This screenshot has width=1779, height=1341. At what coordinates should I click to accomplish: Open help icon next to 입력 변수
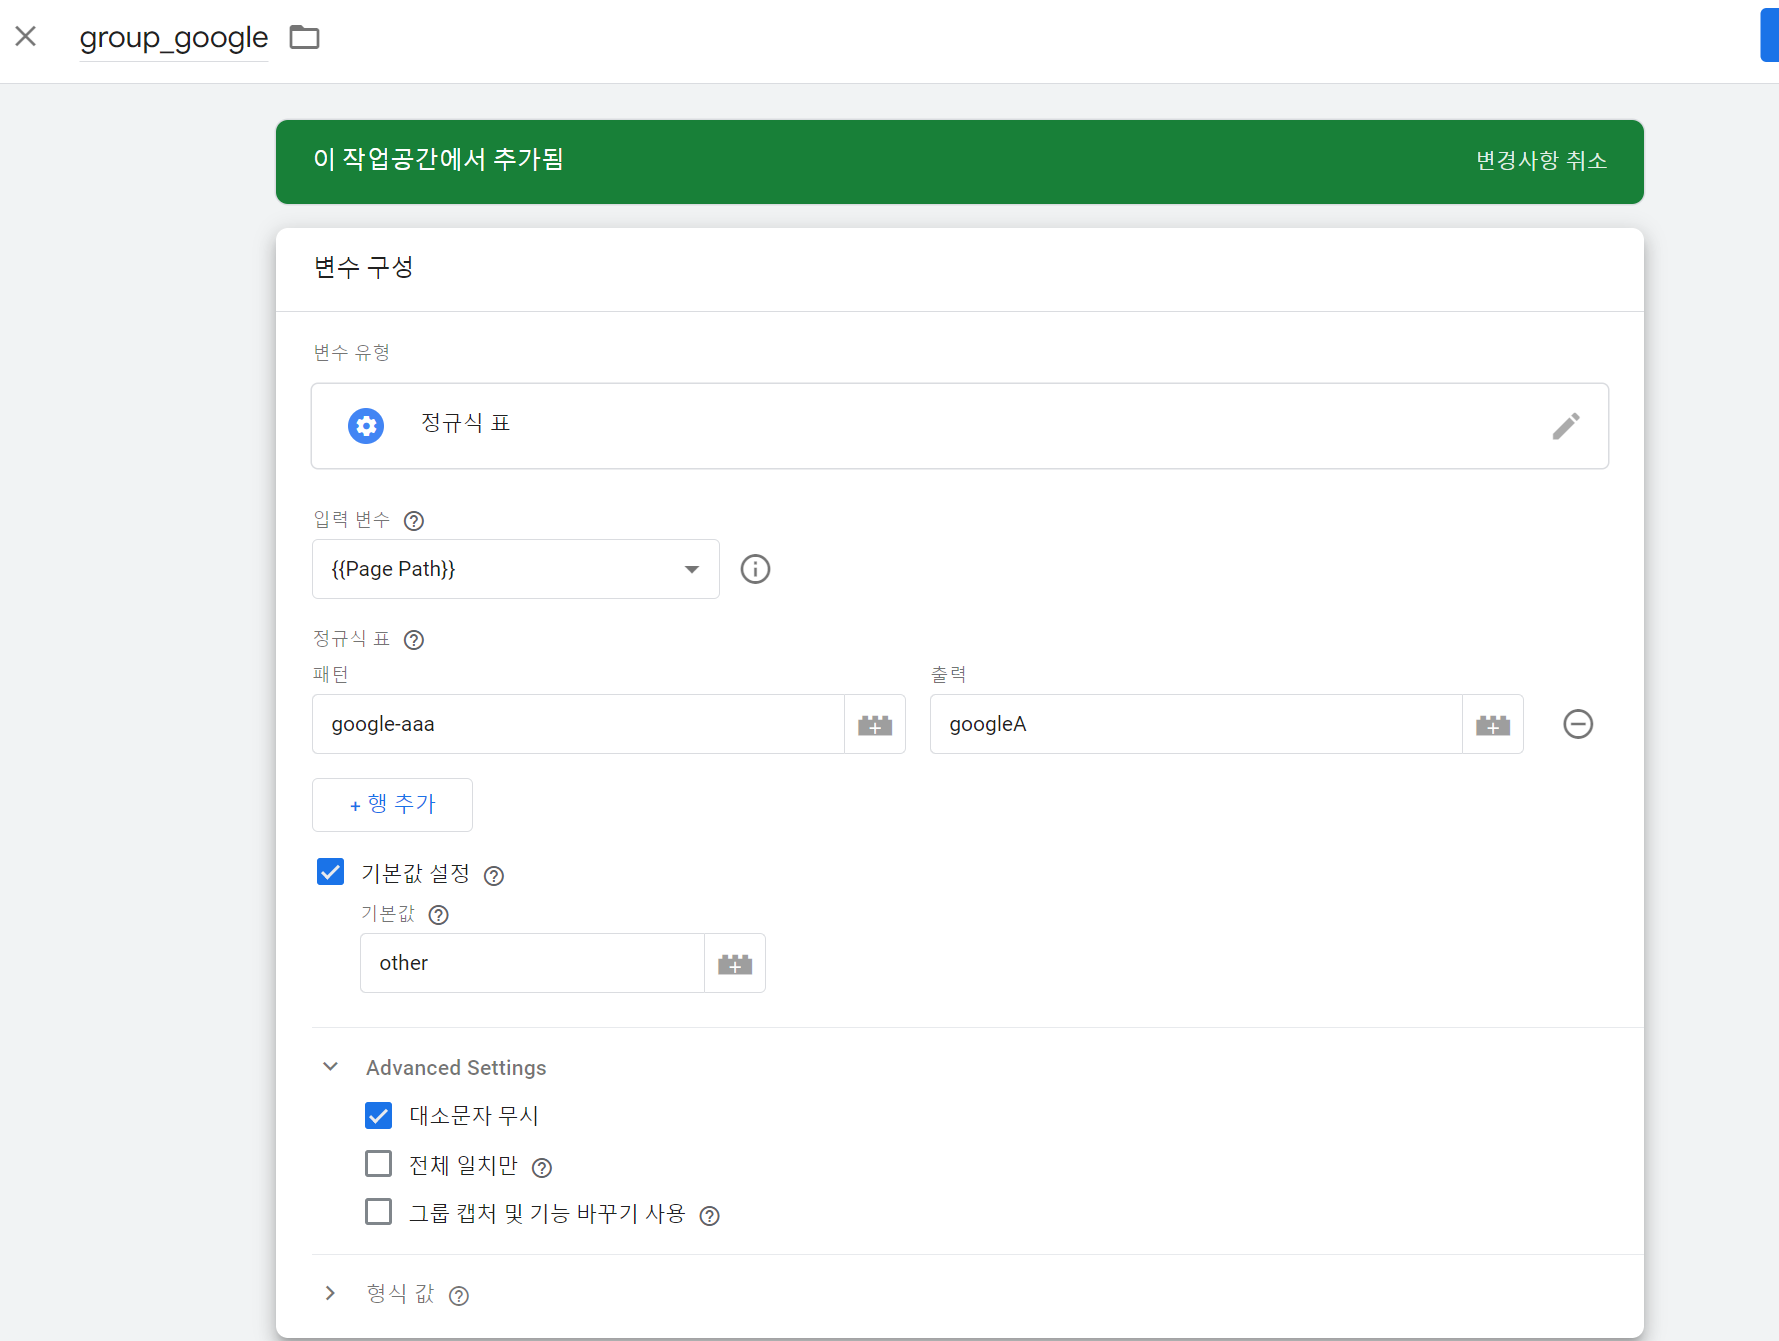coord(414,521)
